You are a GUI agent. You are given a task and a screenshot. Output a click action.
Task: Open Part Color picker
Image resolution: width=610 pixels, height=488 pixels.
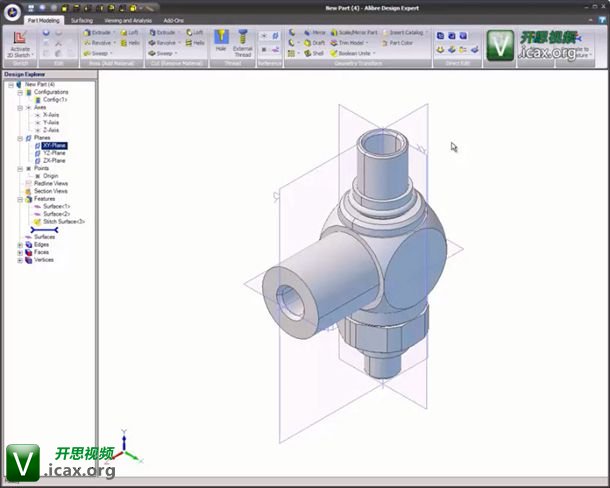tap(400, 43)
